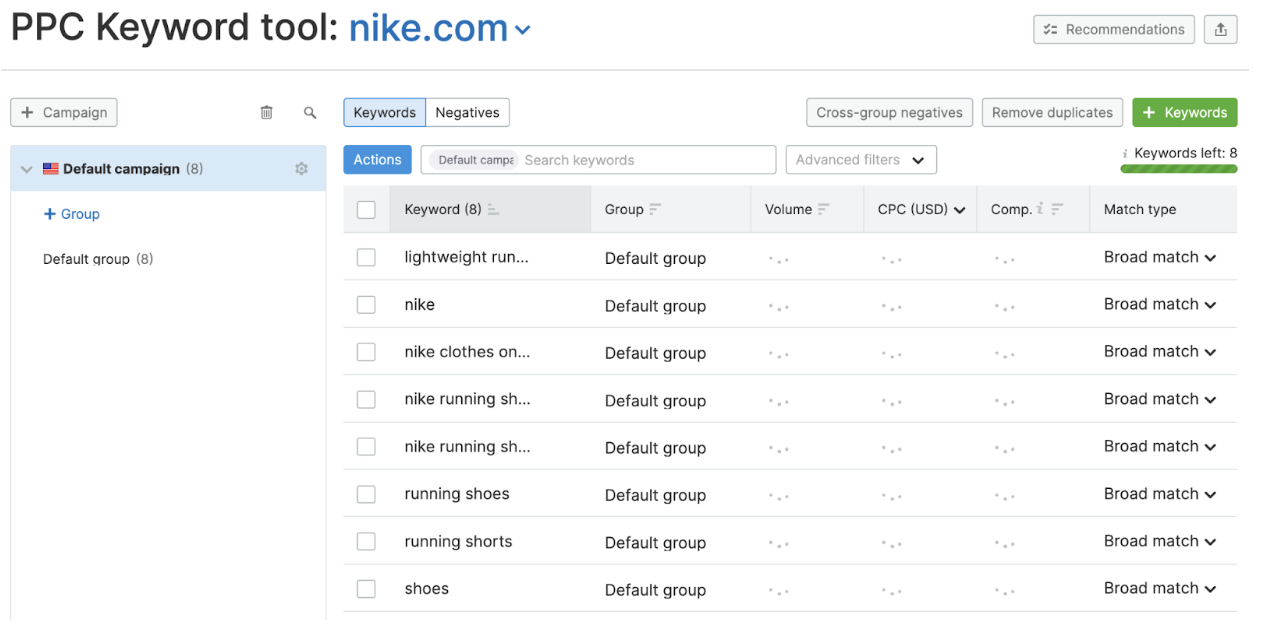Click the Remove duplicates button
Image resolution: width=1274 pixels, height=642 pixels.
pos(1052,113)
